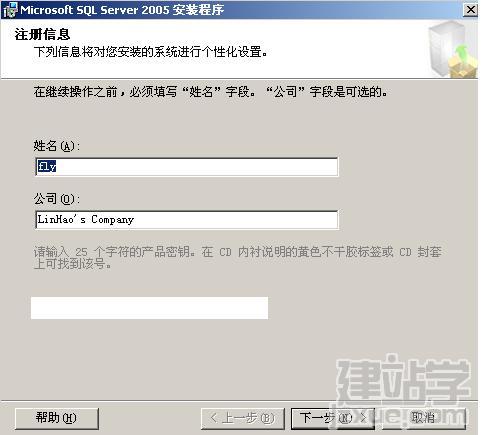482x435 pixels.
Task: Click blank area right of 'fly' in name field
Action: (x=197, y=166)
